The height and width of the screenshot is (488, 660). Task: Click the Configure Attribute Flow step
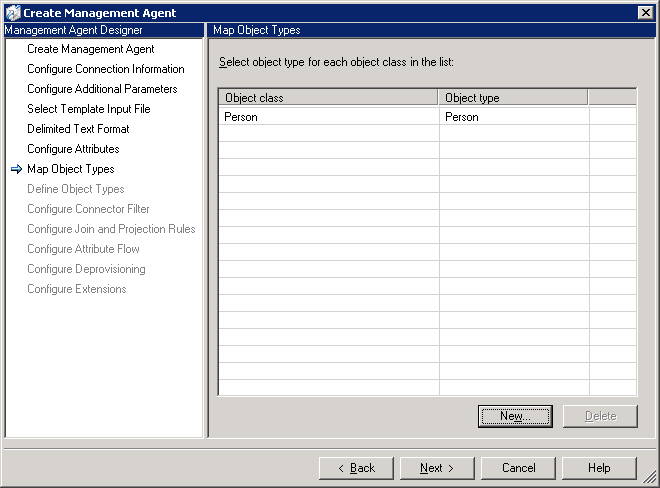[83, 249]
